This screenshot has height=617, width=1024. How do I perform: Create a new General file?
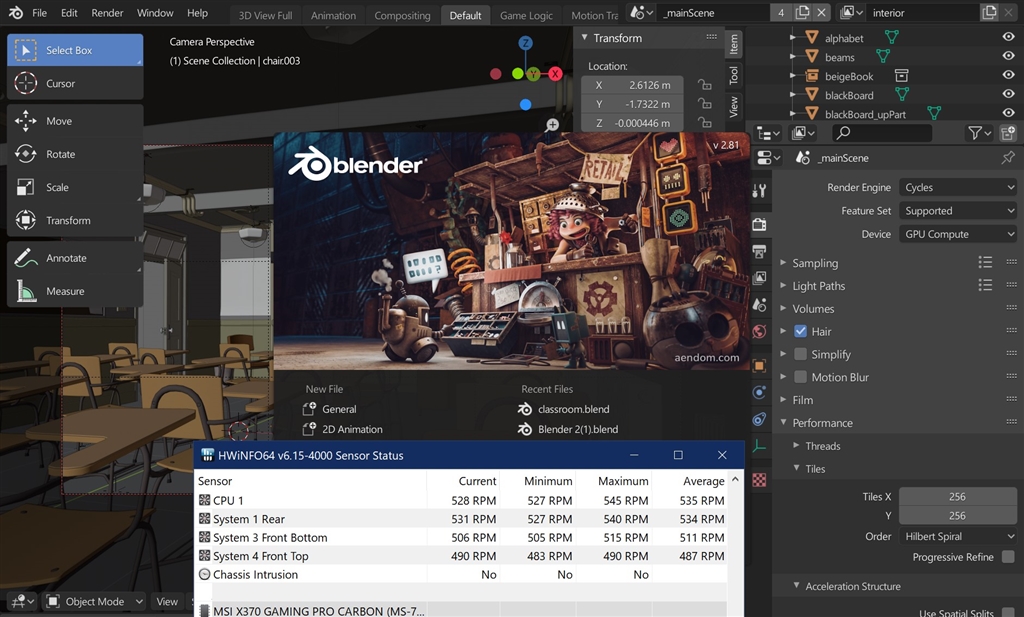point(338,409)
